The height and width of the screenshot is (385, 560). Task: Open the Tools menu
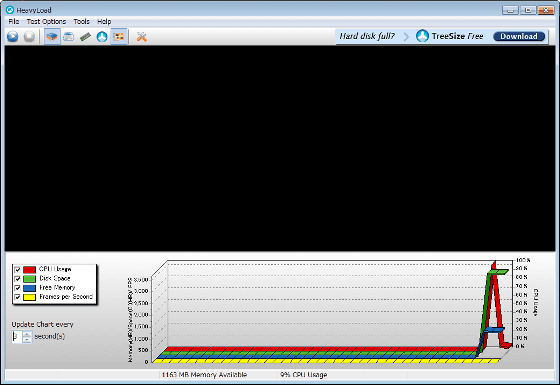pyautogui.click(x=81, y=21)
